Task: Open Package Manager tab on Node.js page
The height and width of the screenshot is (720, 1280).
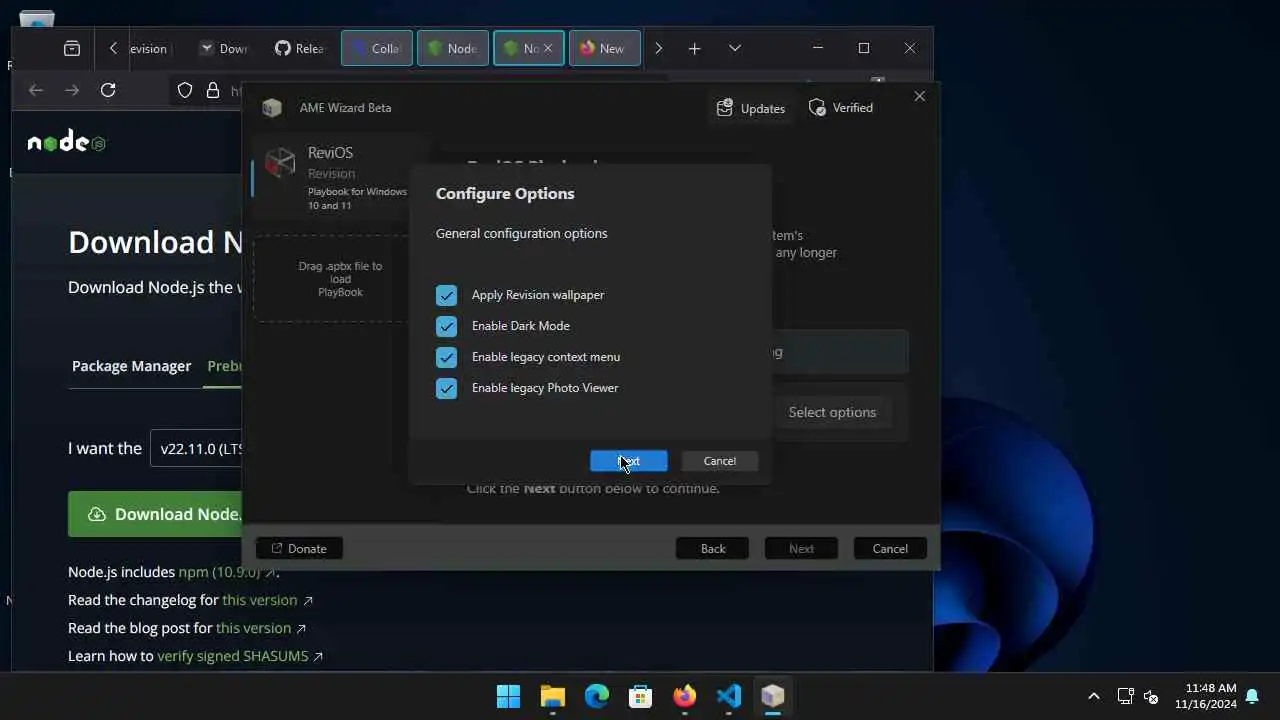Action: pyautogui.click(x=131, y=366)
